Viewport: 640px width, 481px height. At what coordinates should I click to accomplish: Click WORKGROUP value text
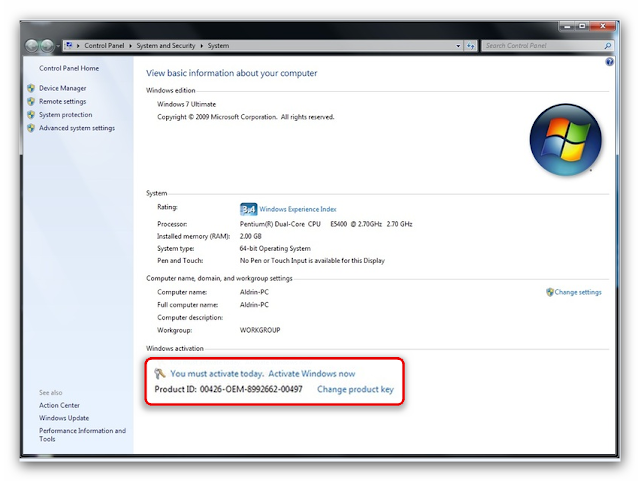click(260, 330)
